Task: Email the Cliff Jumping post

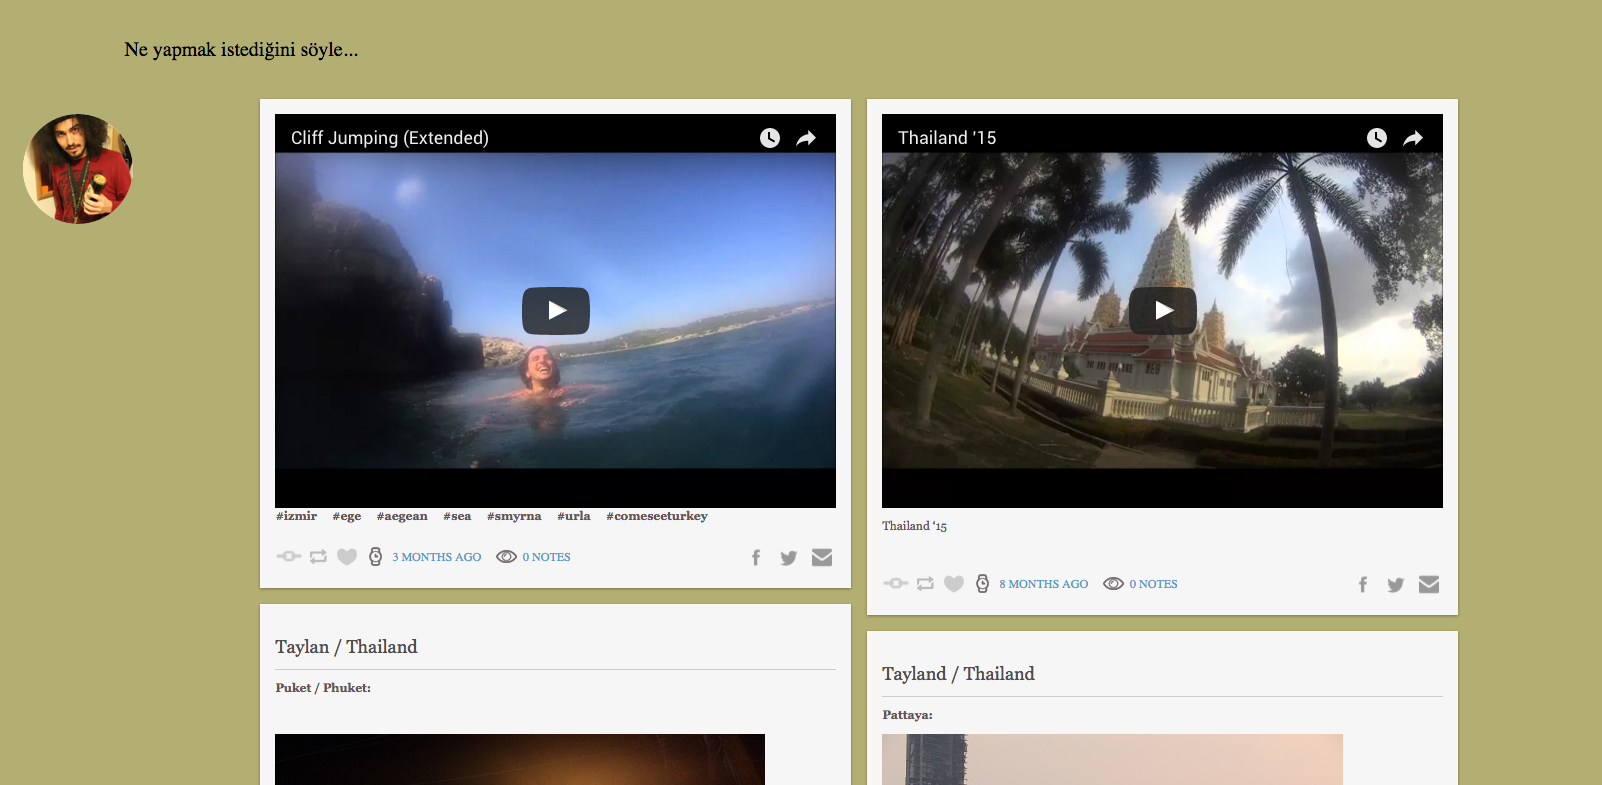Action: (822, 557)
